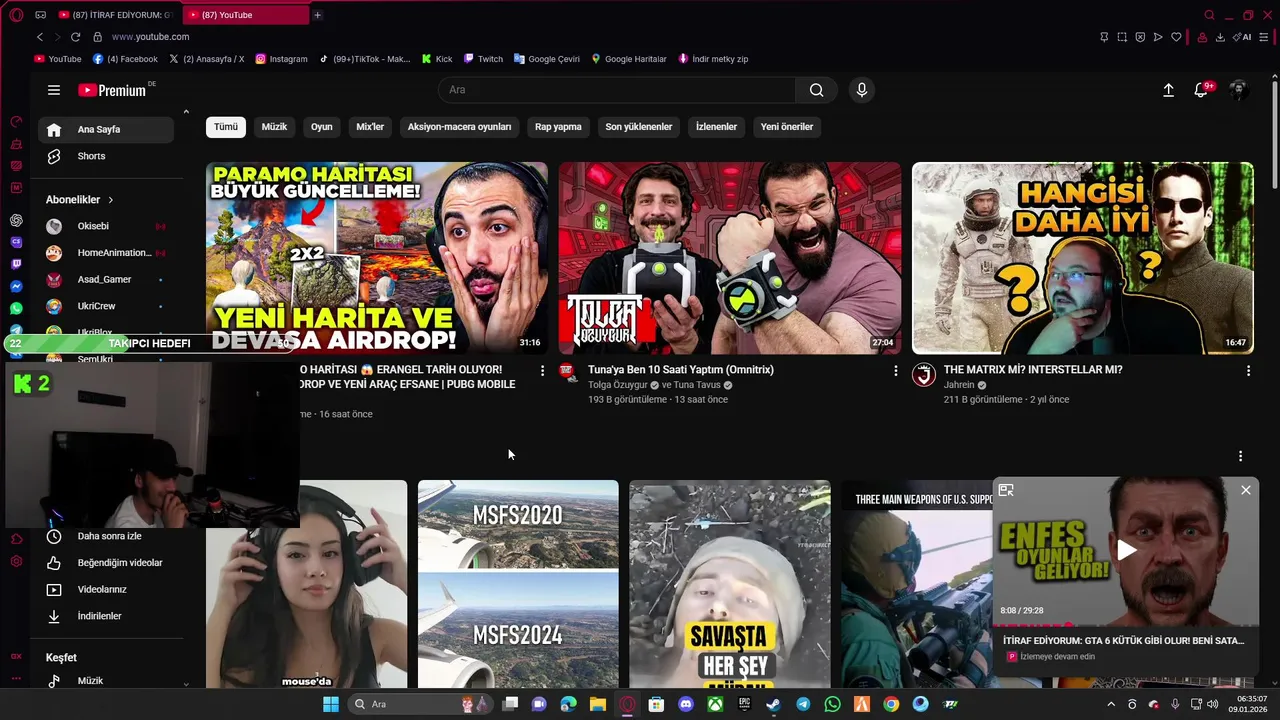Image resolution: width=1280 pixels, height=720 pixels.
Task: Expand the Abonelikler section arrow
Action: point(111,200)
